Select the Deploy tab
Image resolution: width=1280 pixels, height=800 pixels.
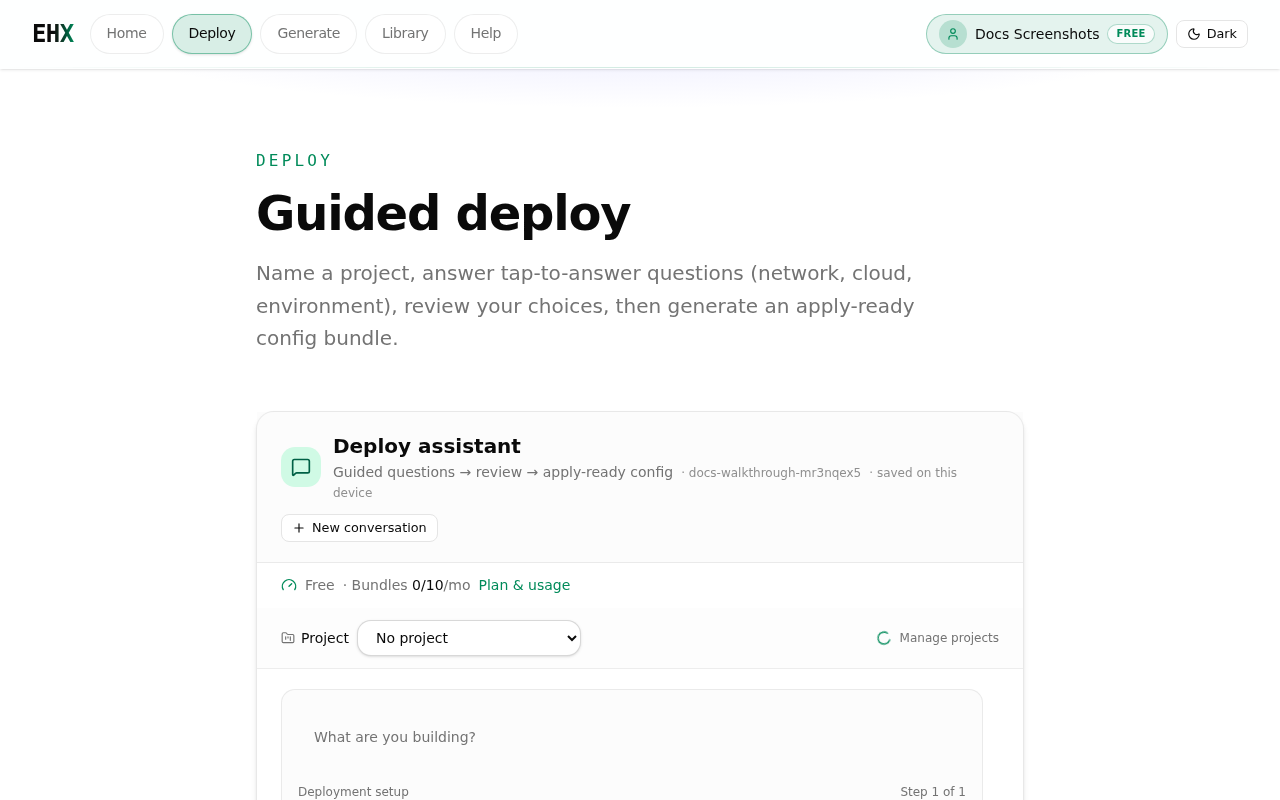[212, 34]
